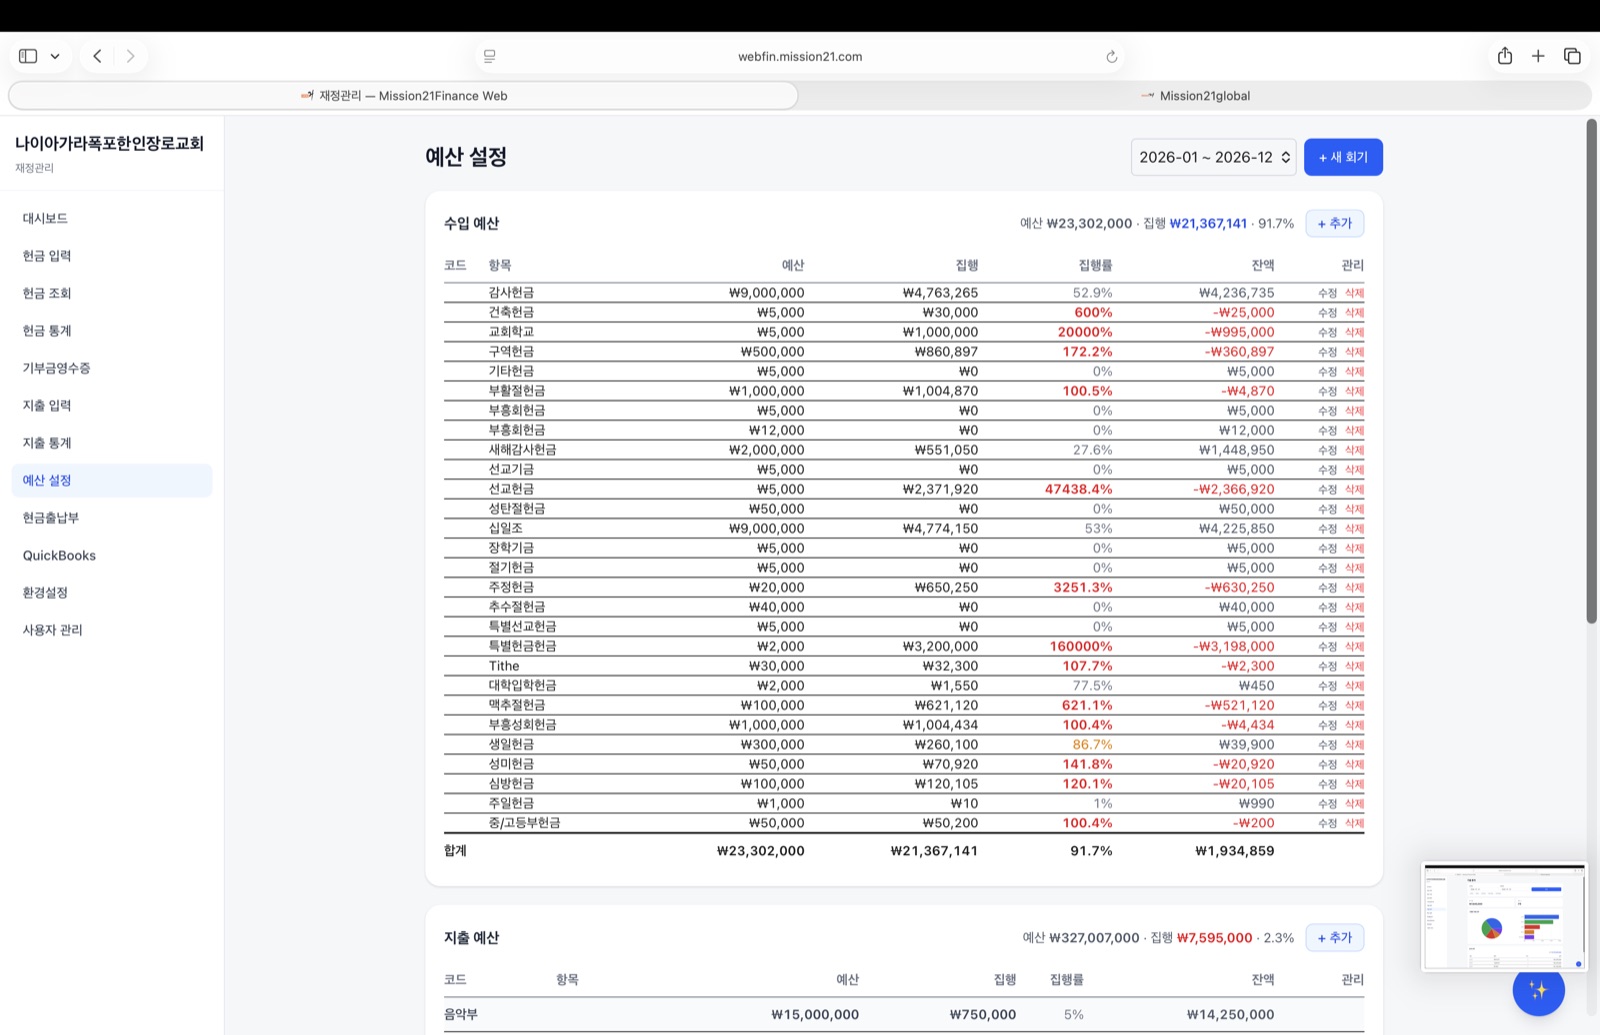
Task: Click the ₩7,595,000 지출 집행 figure
Action: 1214,938
